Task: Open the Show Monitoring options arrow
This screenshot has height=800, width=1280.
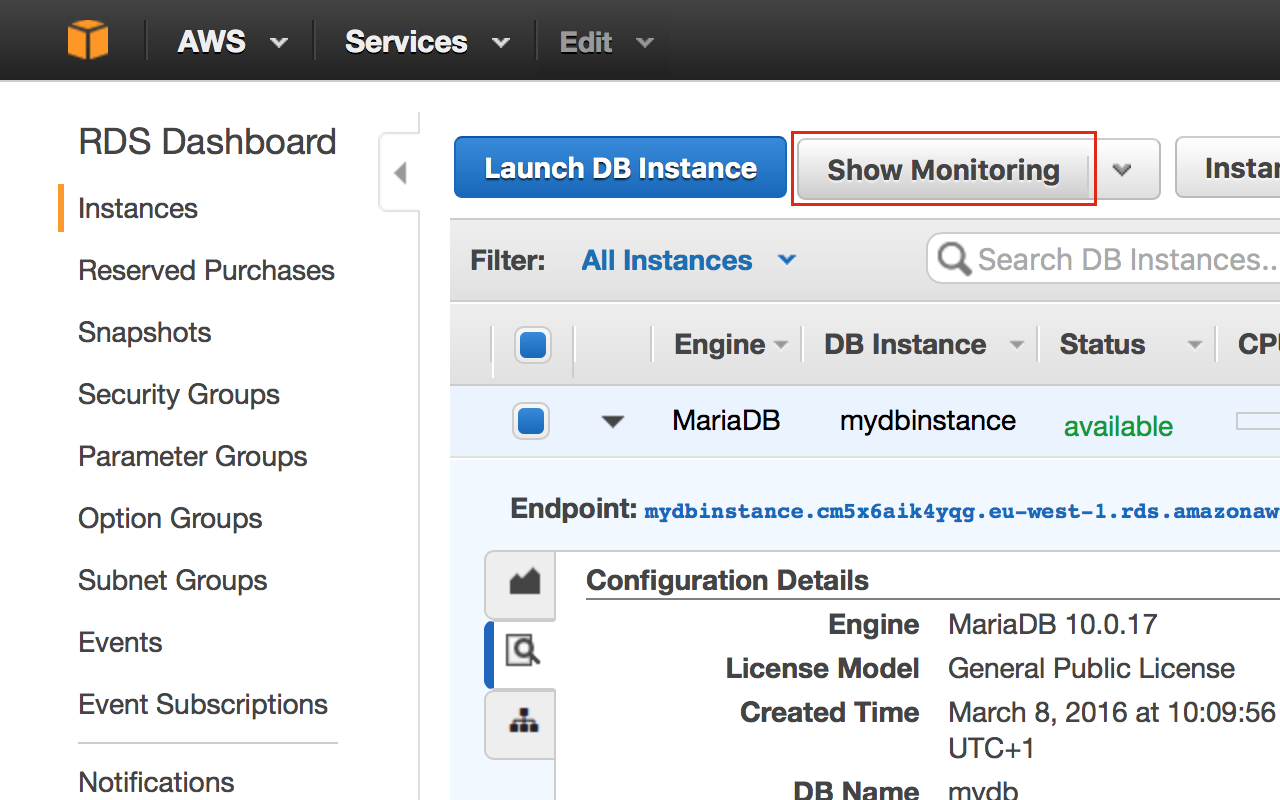Action: [1122, 169]
